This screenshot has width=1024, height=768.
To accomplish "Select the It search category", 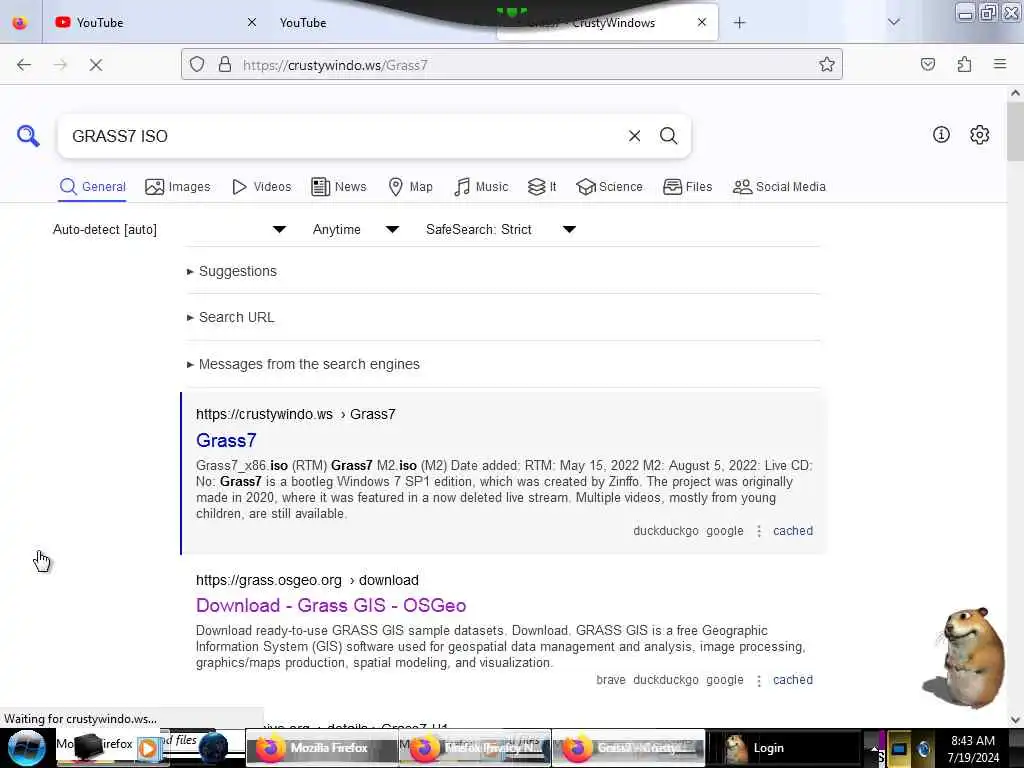I will click(x=542, y=187).
